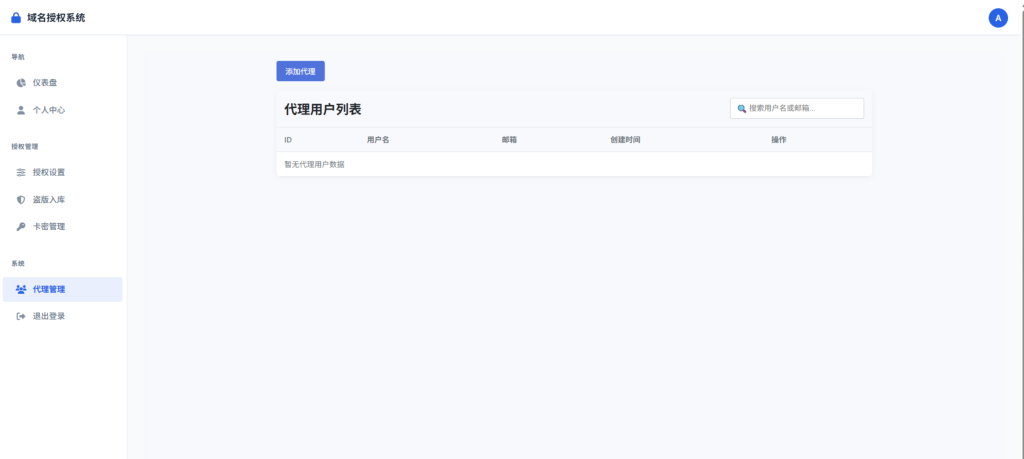
Task: Click the 暂无代理用户数据 empty row
Action: coord(574,164)
